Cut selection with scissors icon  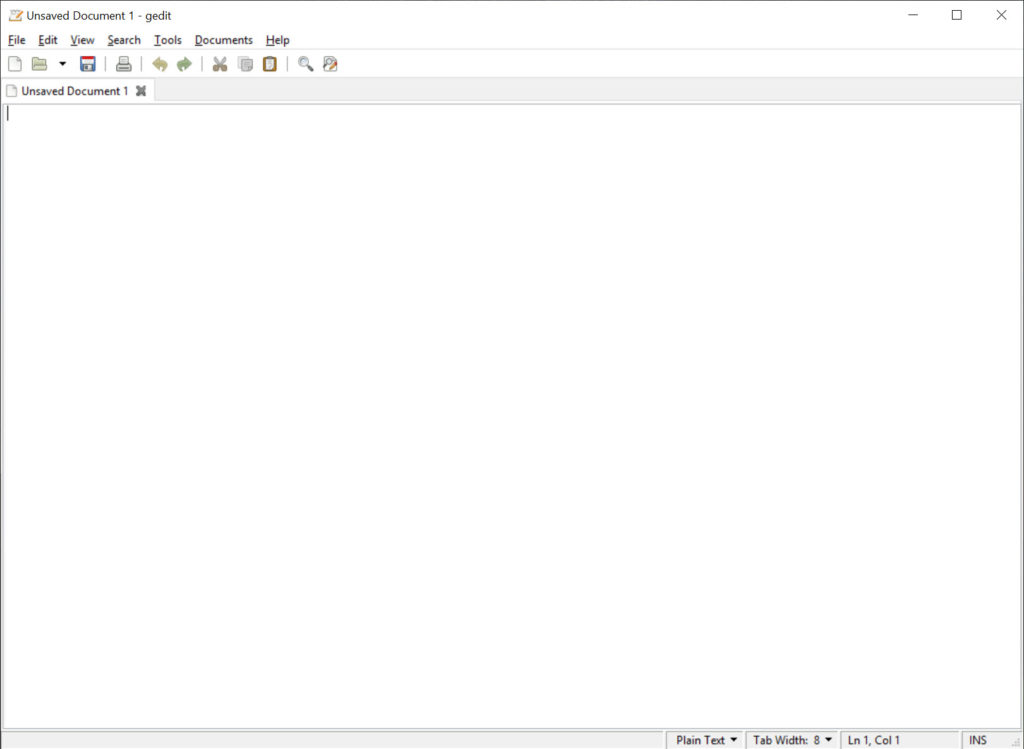click(220, 64)
